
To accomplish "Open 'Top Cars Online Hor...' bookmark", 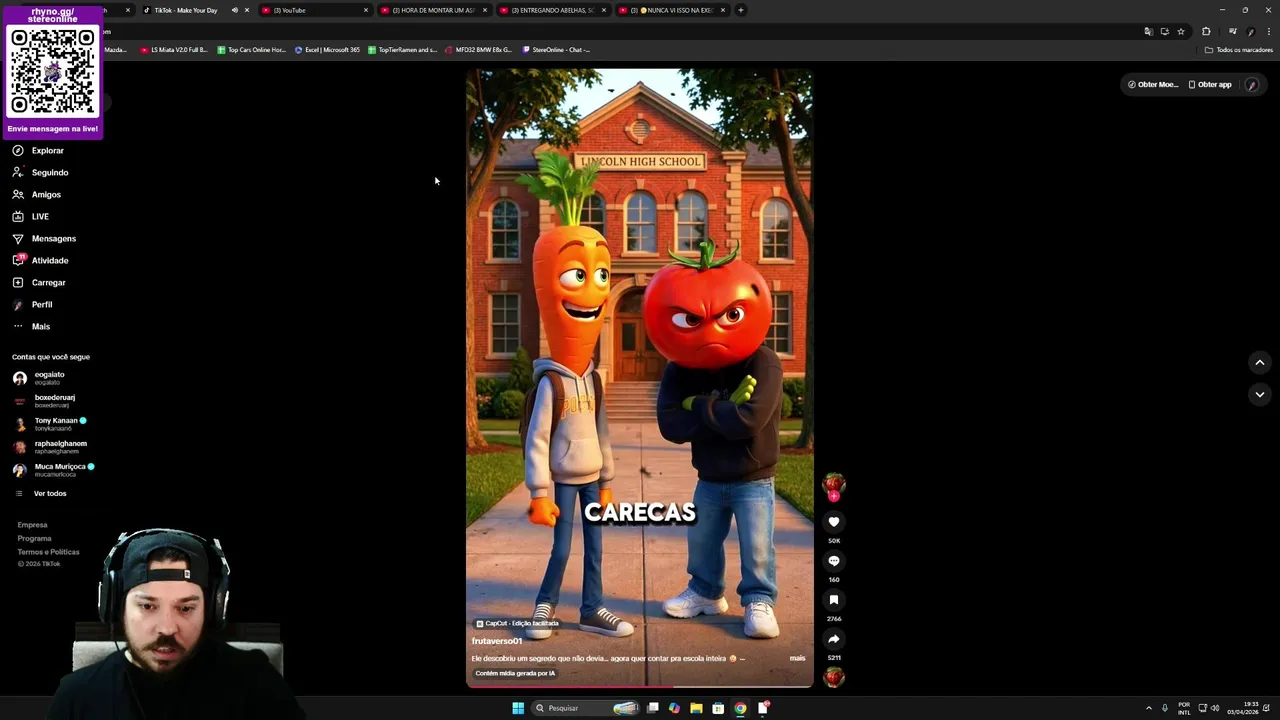I will 252,49.
